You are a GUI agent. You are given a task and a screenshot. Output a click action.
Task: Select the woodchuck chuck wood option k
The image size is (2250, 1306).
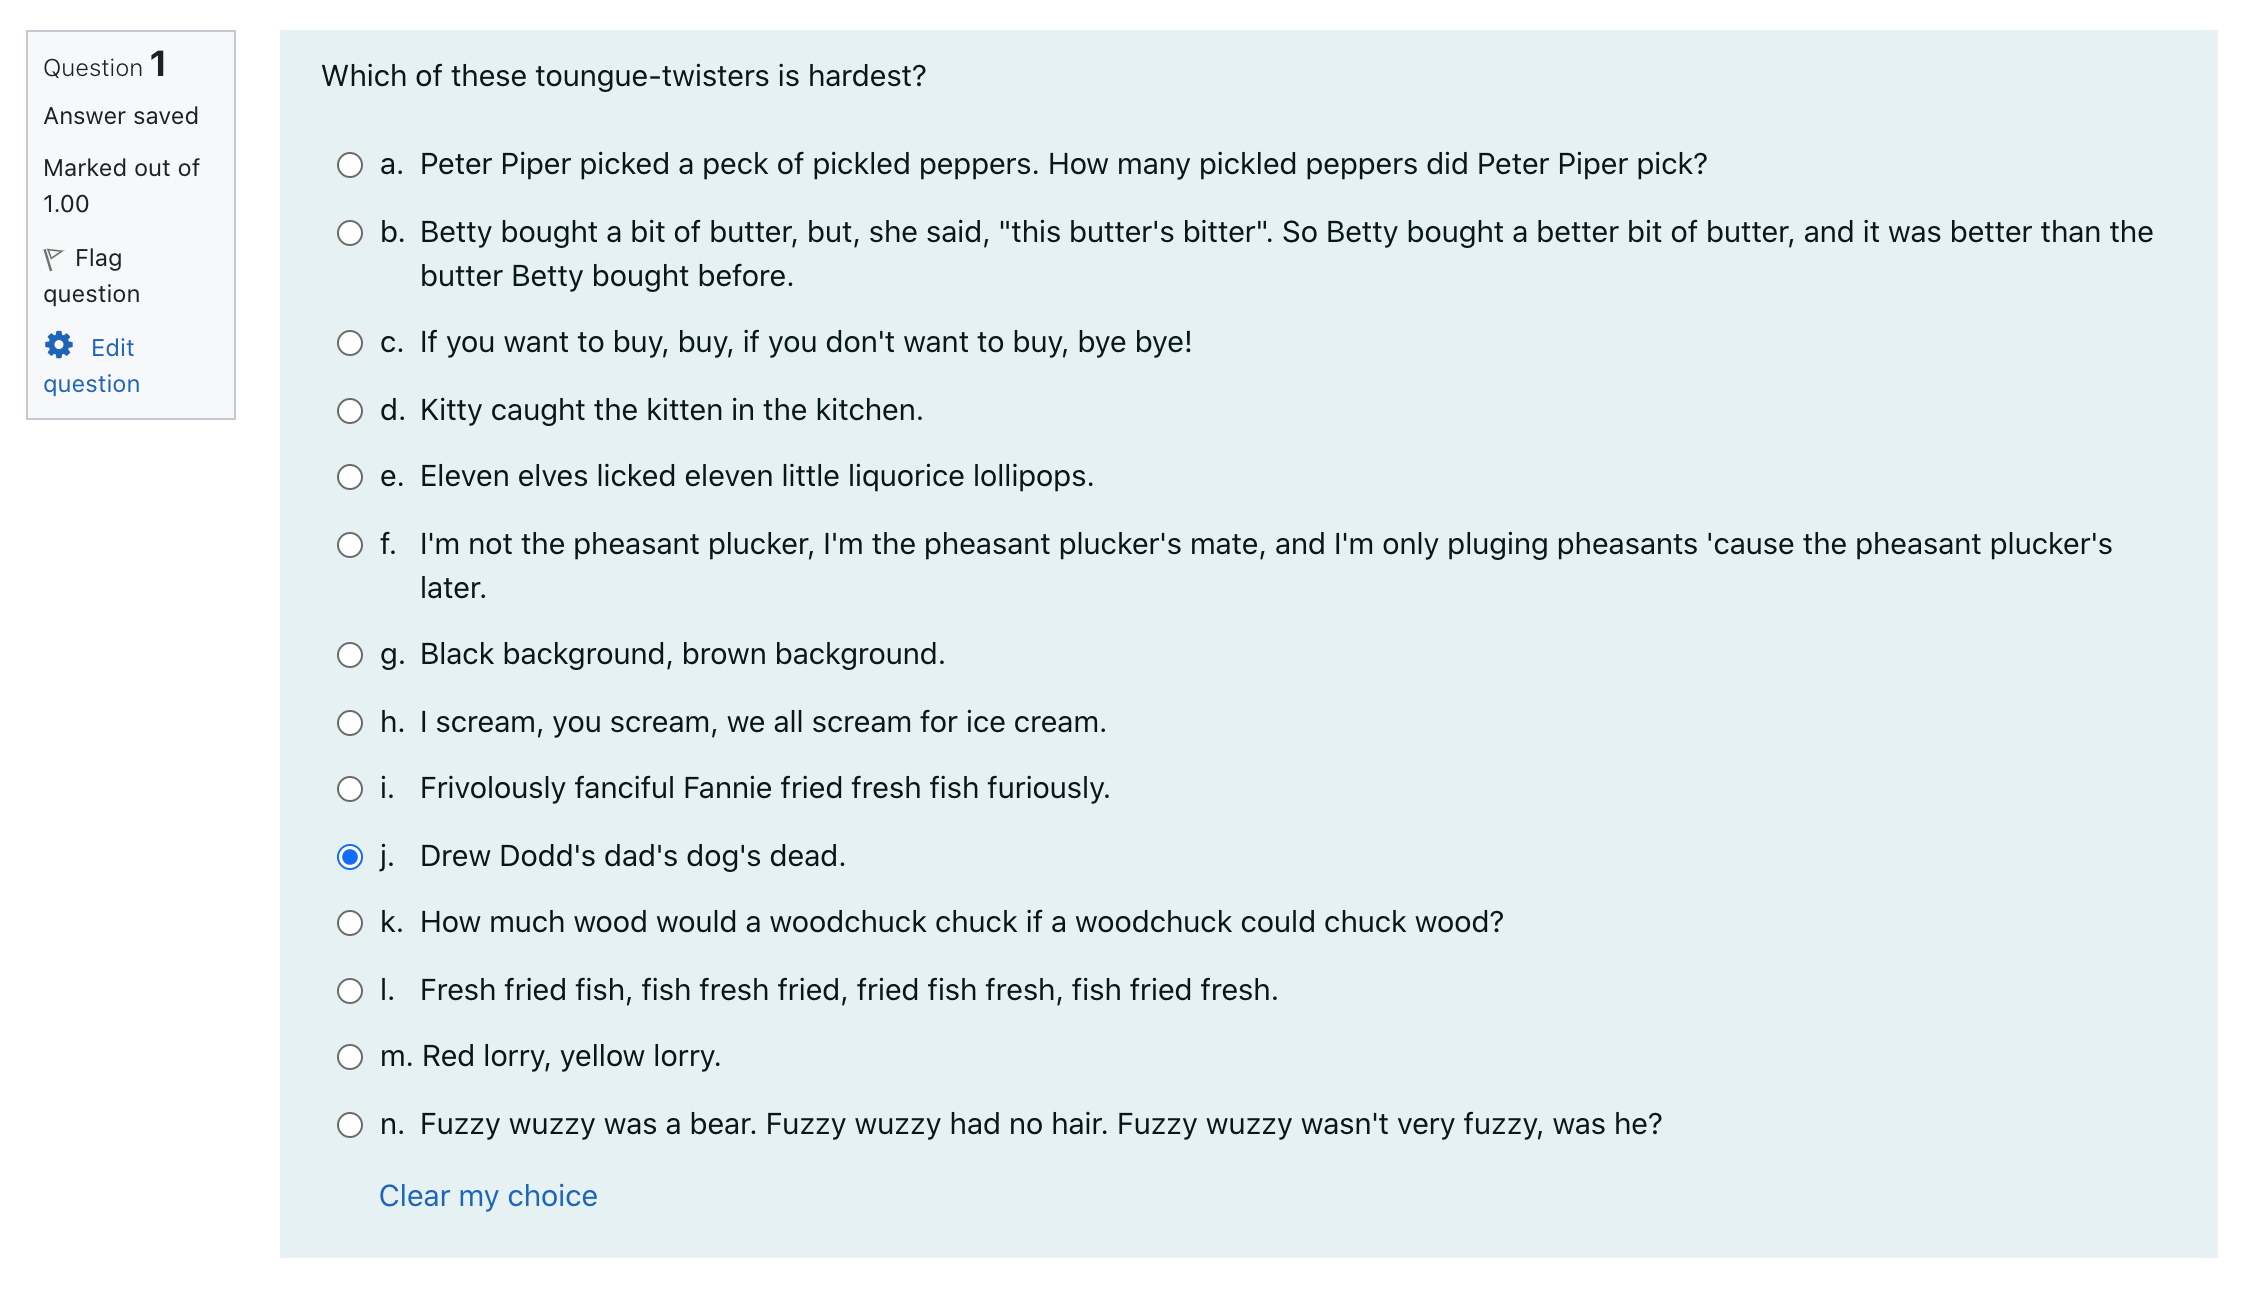point(350,923)
